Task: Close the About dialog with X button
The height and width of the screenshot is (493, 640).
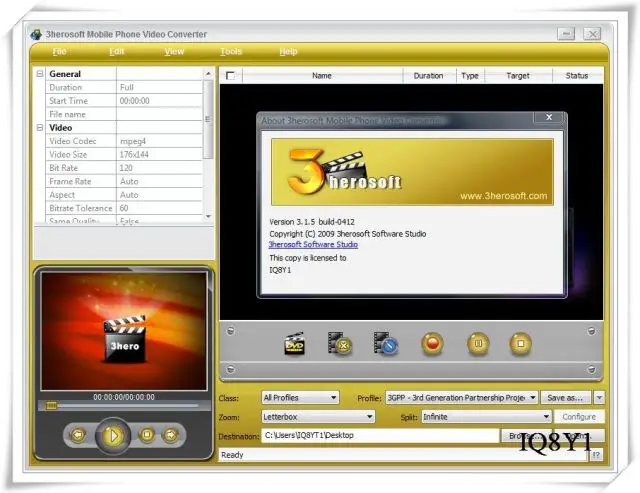Action: (549, 117)
